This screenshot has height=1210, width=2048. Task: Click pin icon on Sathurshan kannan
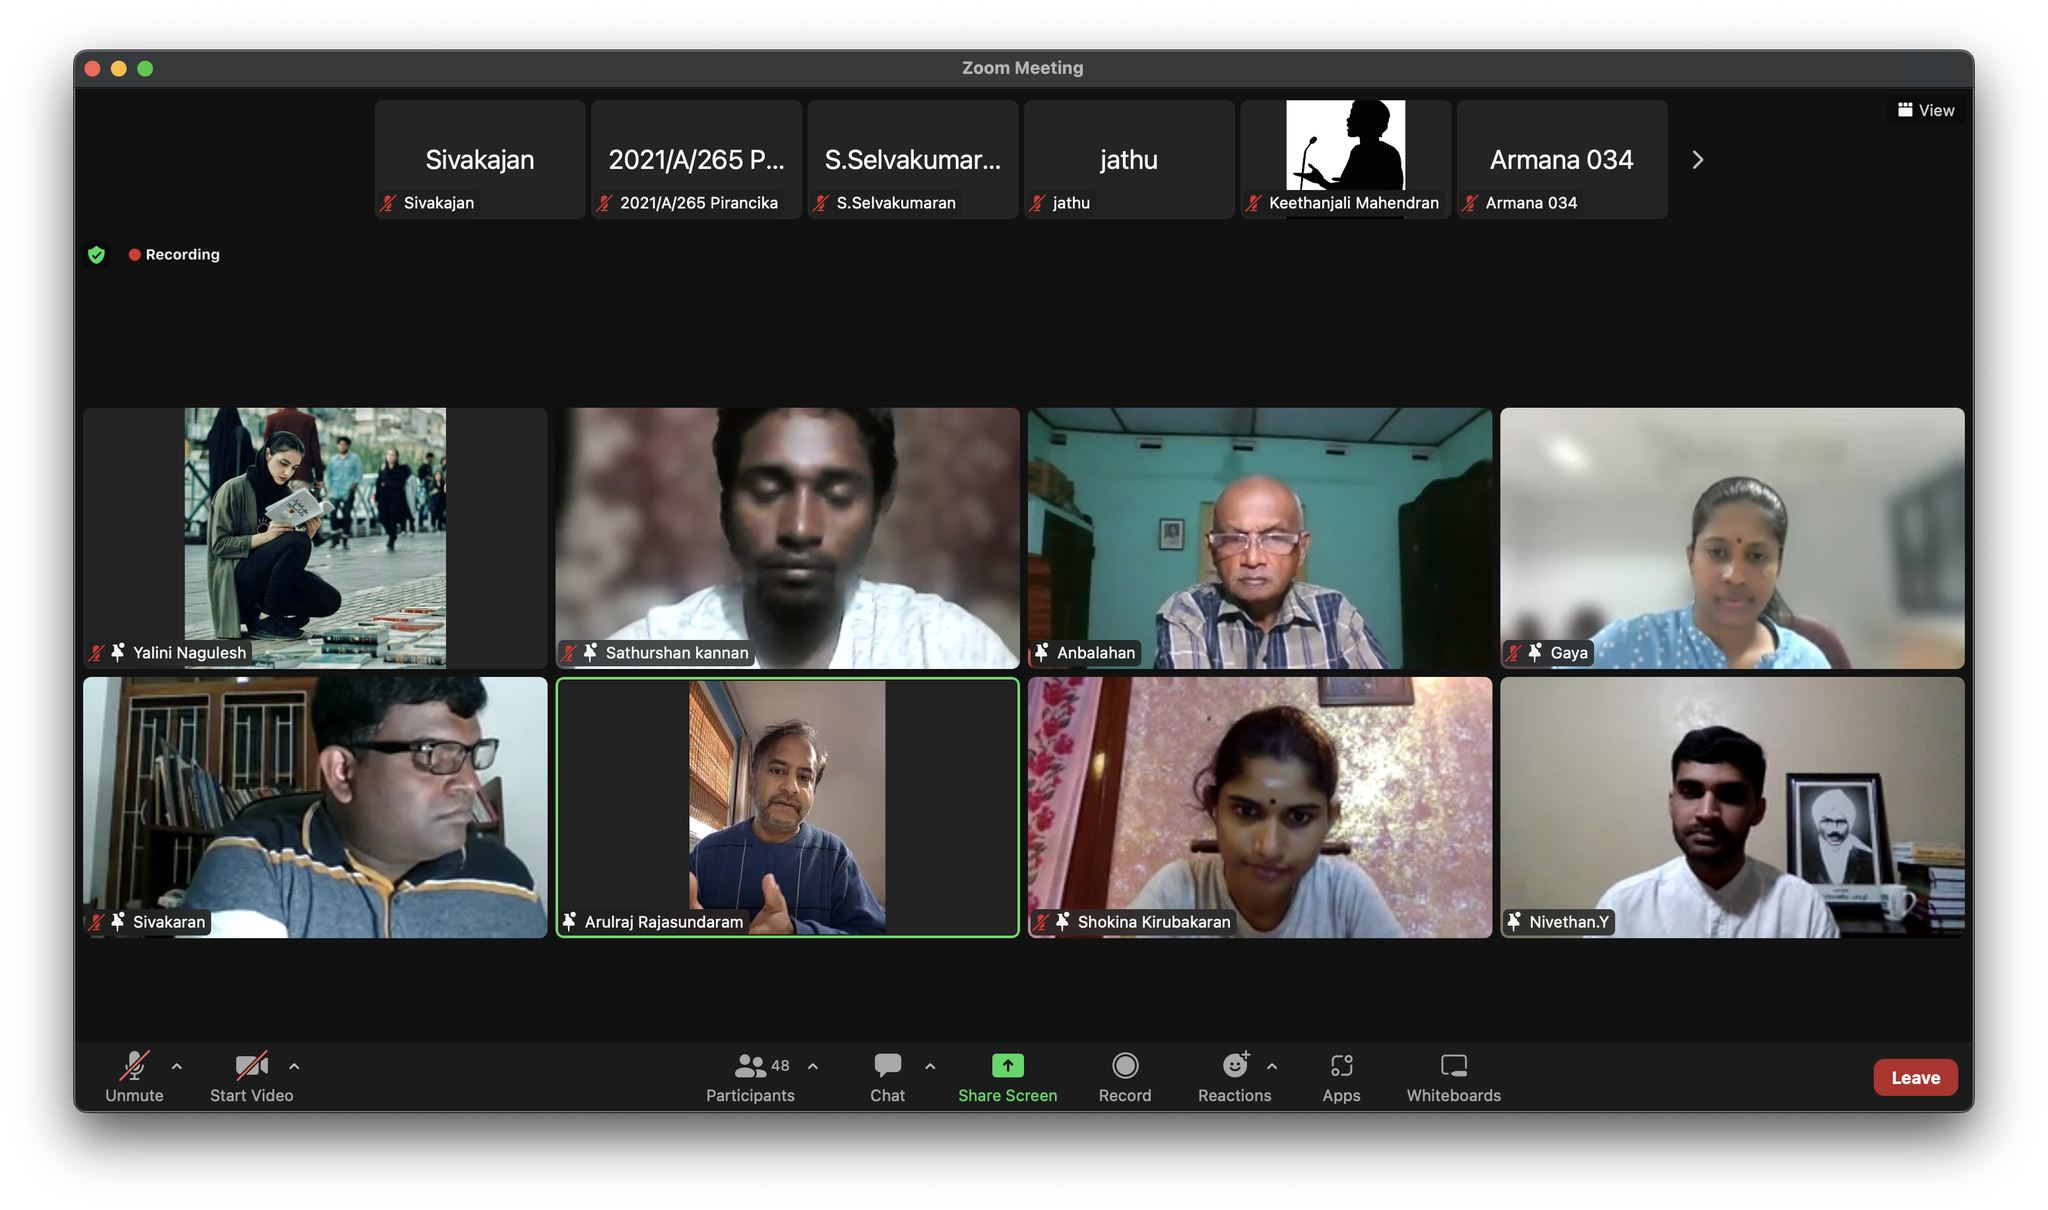(590, 652)
